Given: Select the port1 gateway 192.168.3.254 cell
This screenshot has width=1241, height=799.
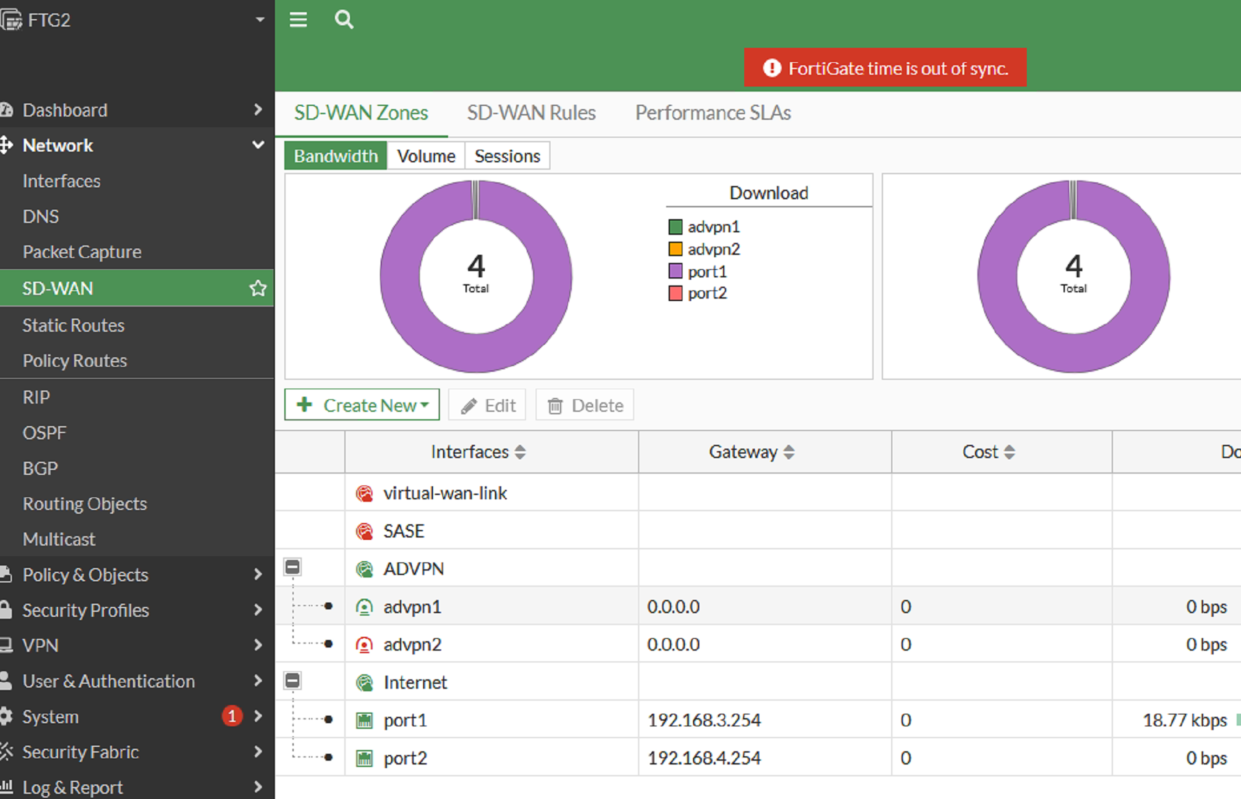Looking at the screenshot, I should tap(765, 720).
